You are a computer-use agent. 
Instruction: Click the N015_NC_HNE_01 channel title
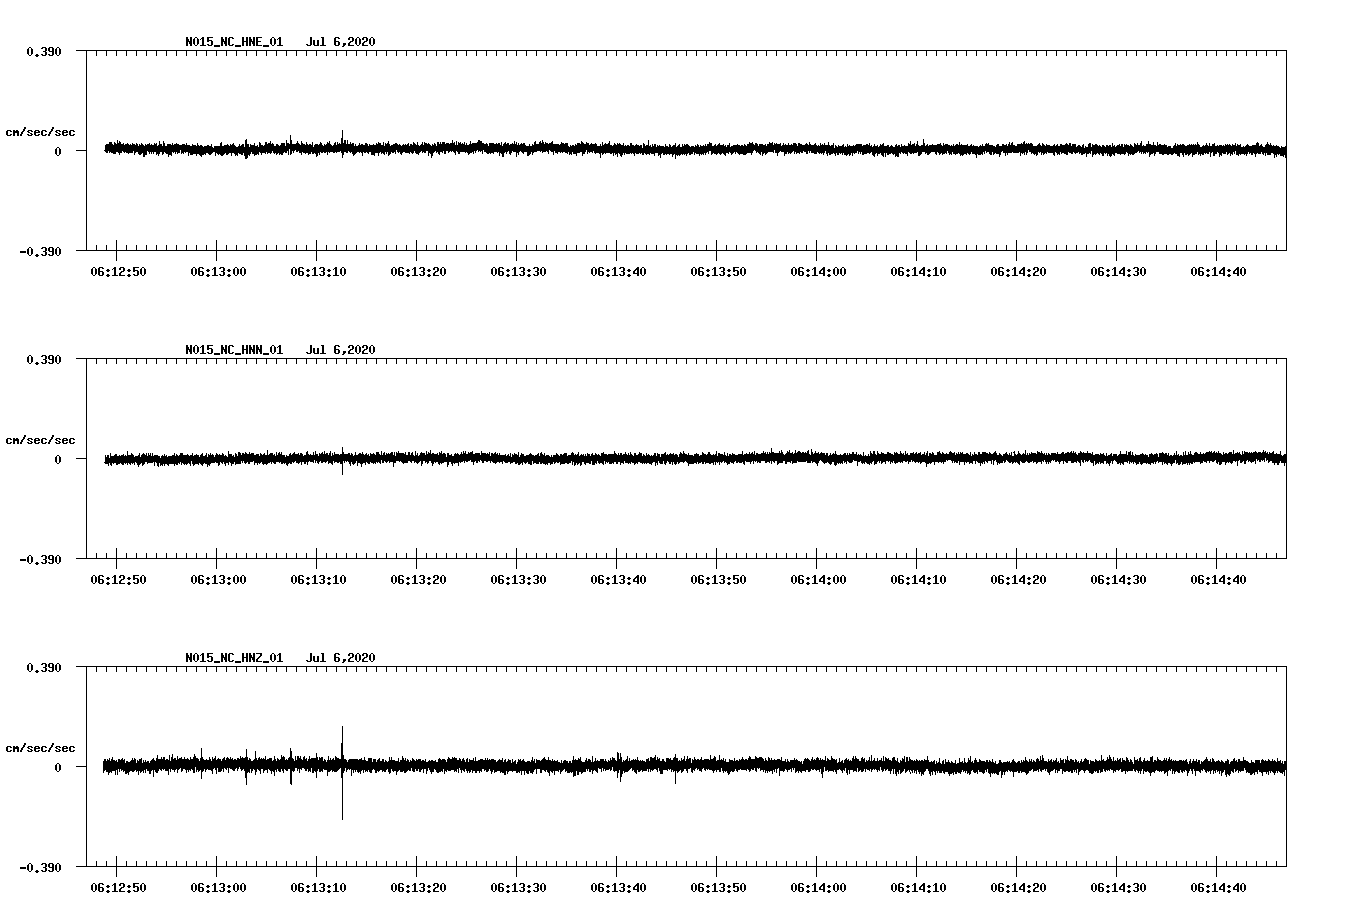click(x=234, y=42)
